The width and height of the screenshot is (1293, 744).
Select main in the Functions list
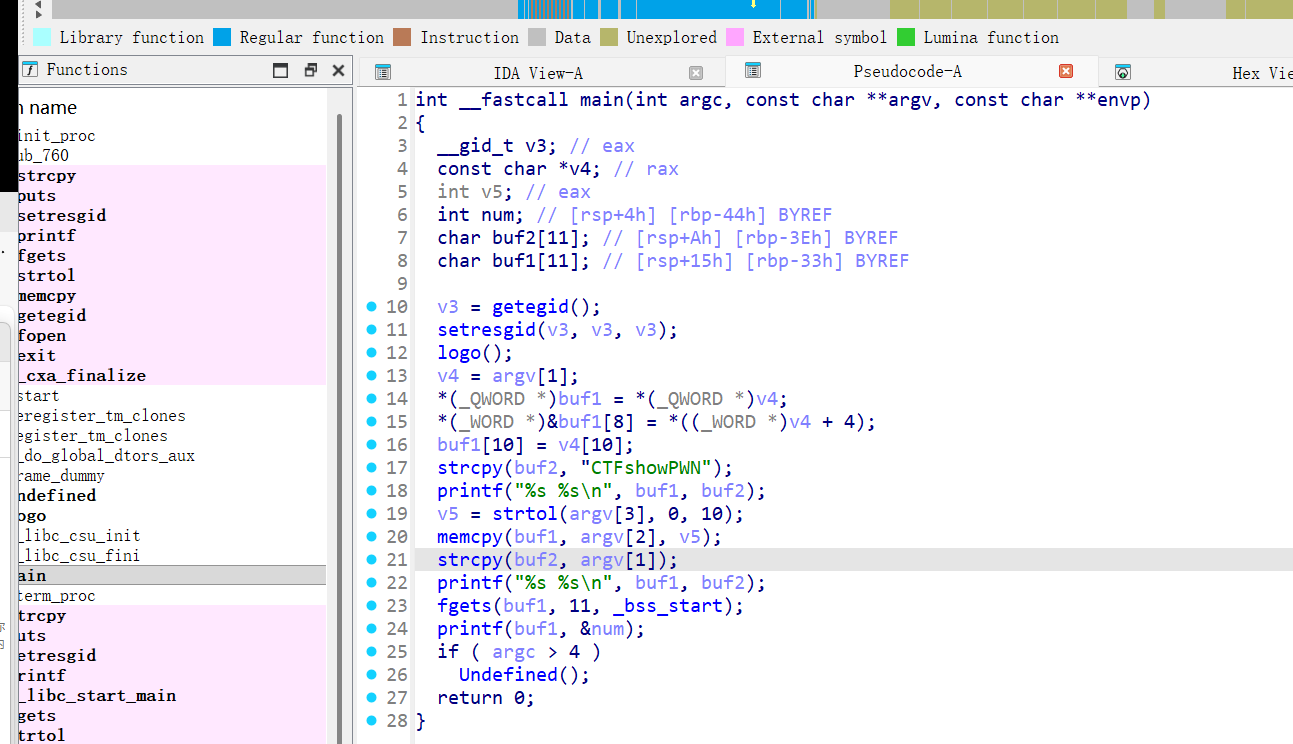tap(171, 575)
